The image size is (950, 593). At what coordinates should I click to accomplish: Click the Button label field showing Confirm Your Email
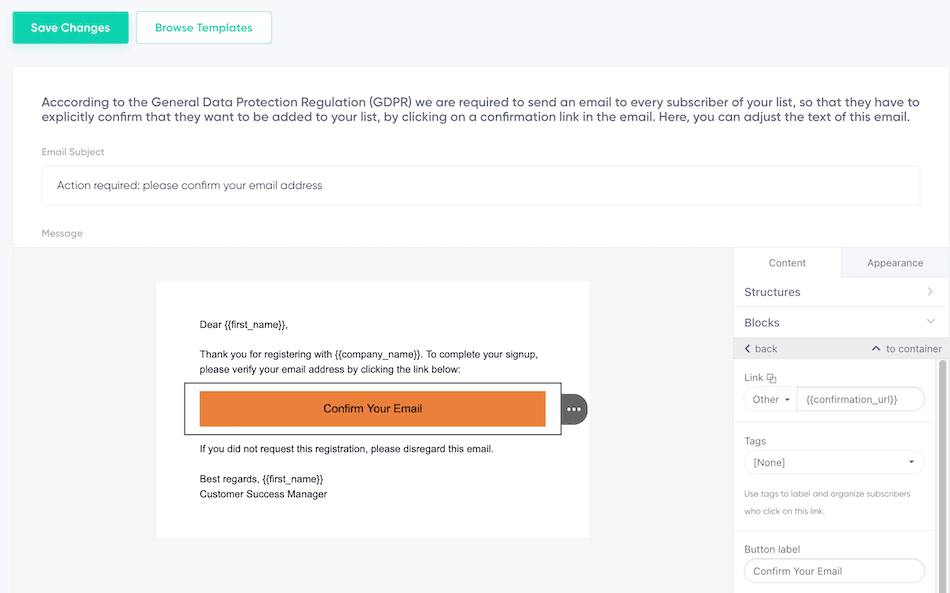[833, 570]
